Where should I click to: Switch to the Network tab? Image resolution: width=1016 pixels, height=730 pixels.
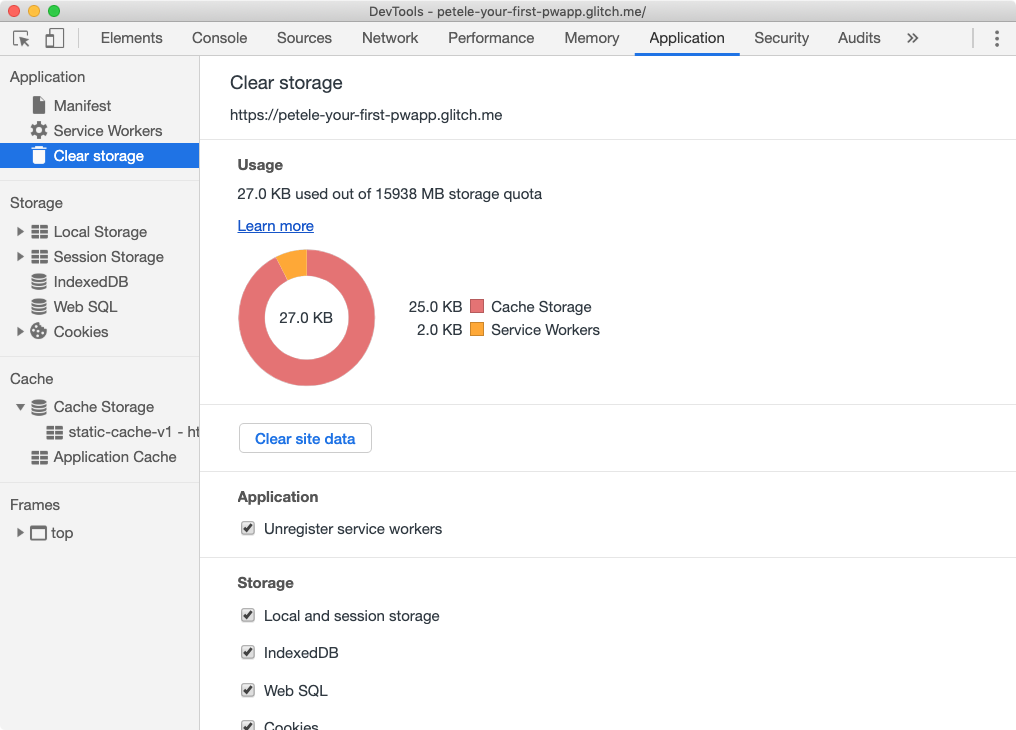point(390,38)
